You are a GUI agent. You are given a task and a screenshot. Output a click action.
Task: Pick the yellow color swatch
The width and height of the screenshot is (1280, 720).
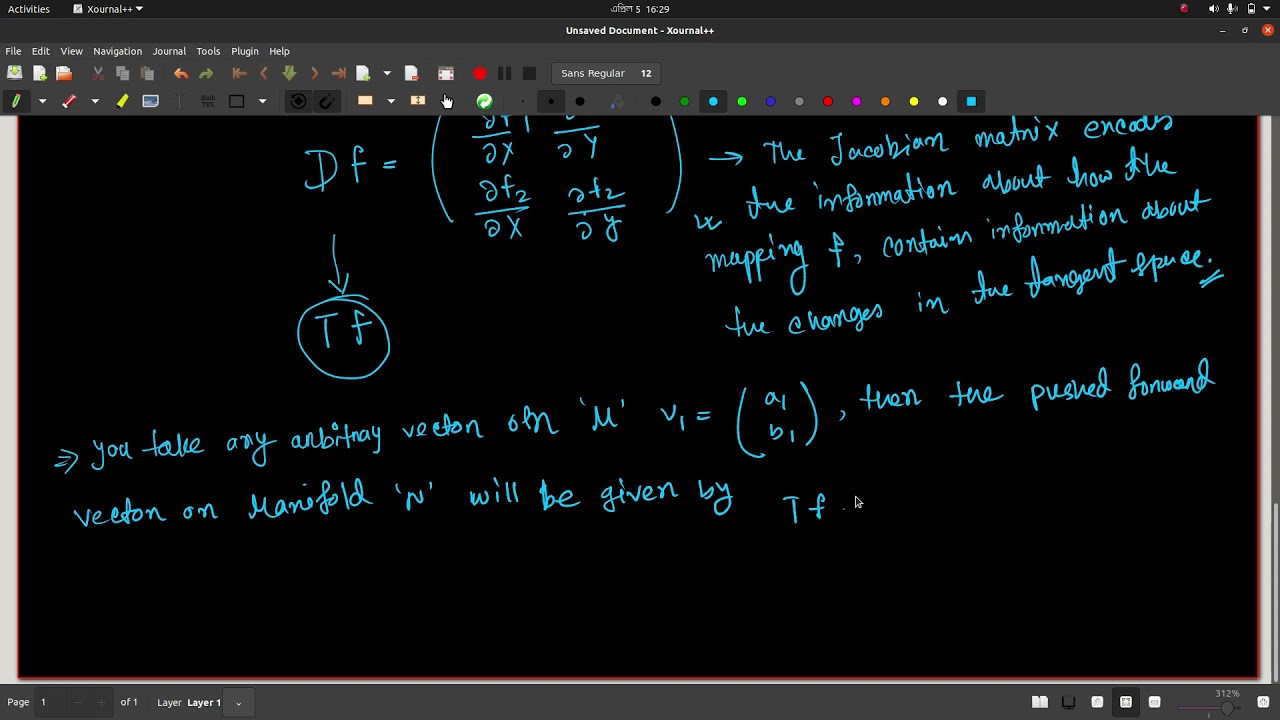pyautogui.click(x=914, y=101)
